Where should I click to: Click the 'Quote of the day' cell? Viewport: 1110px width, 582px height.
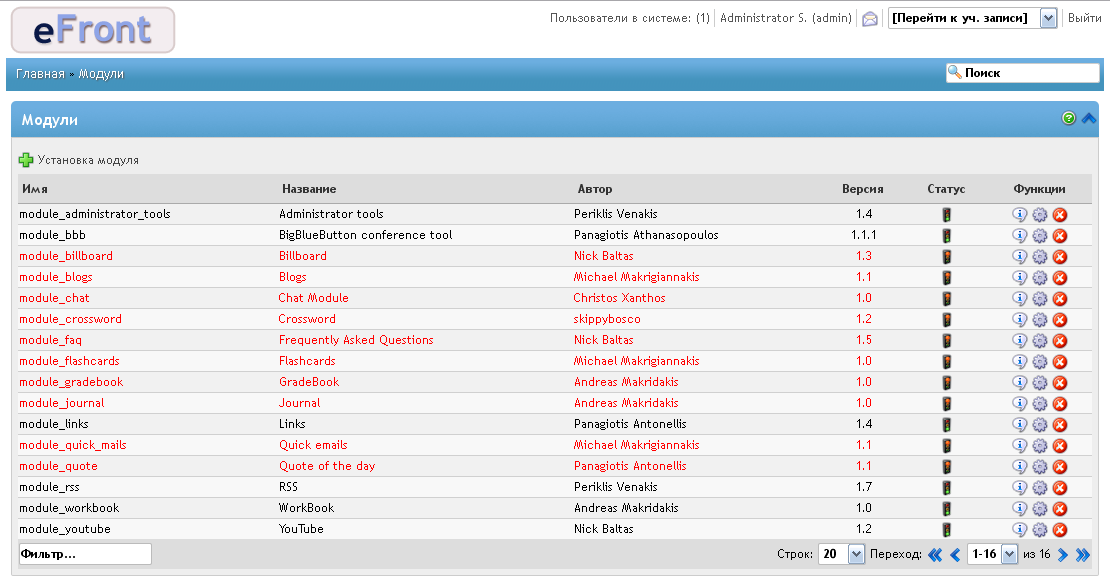point(327,466)
